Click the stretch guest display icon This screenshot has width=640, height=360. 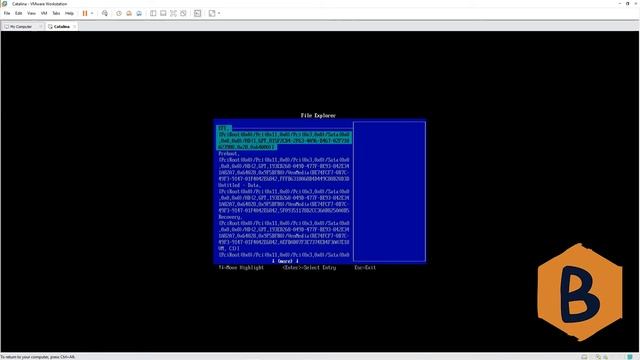click(212, 13)
